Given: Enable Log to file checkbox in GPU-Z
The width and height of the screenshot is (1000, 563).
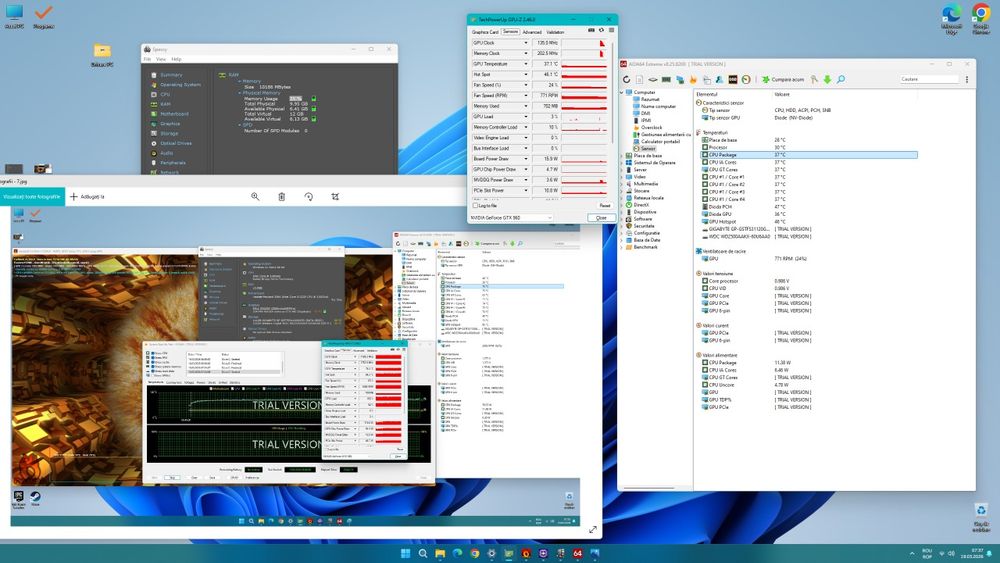Looking at the screenshot, I should [x=475, y=205].
